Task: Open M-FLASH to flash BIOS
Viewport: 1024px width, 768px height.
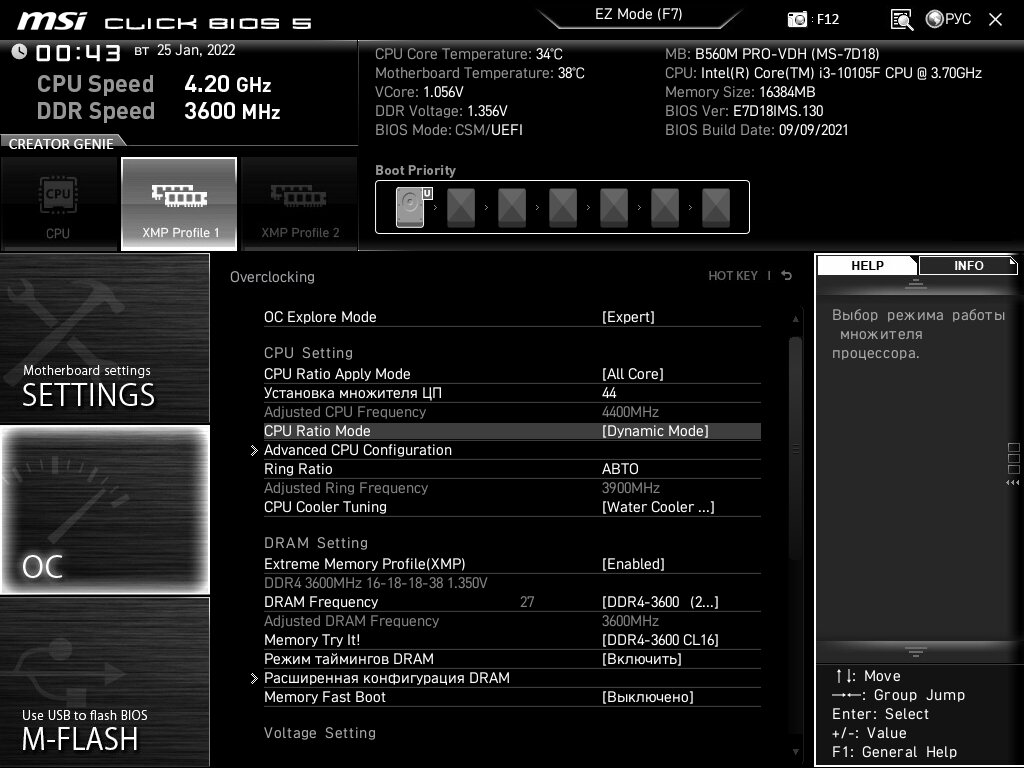Action: tap(104, 681)
